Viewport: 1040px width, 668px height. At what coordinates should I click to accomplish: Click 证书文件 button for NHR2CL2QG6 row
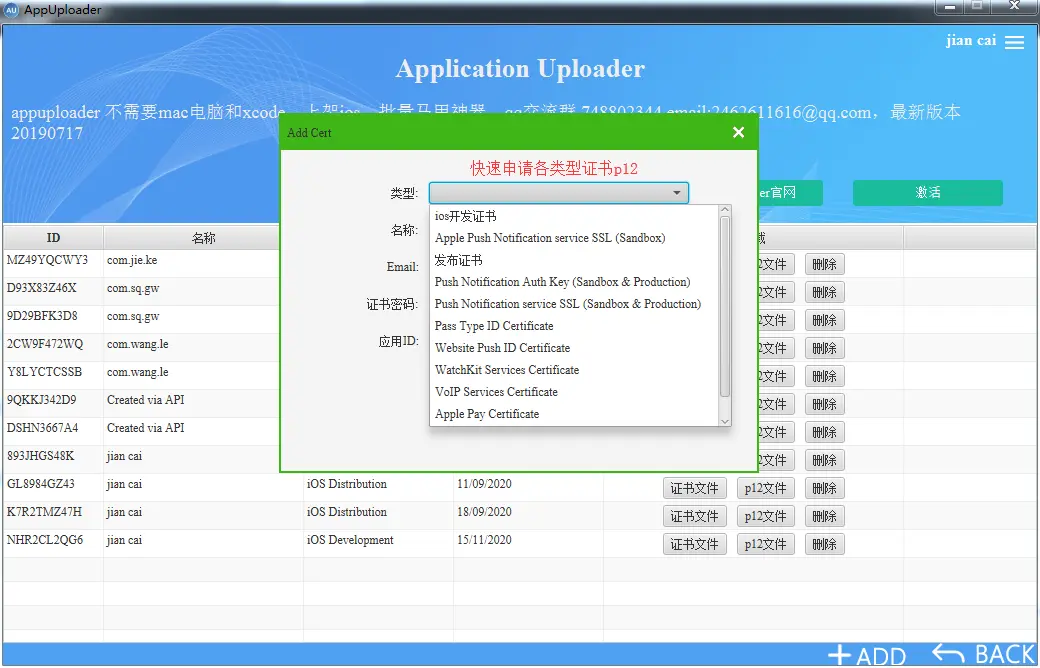(694, 544)
